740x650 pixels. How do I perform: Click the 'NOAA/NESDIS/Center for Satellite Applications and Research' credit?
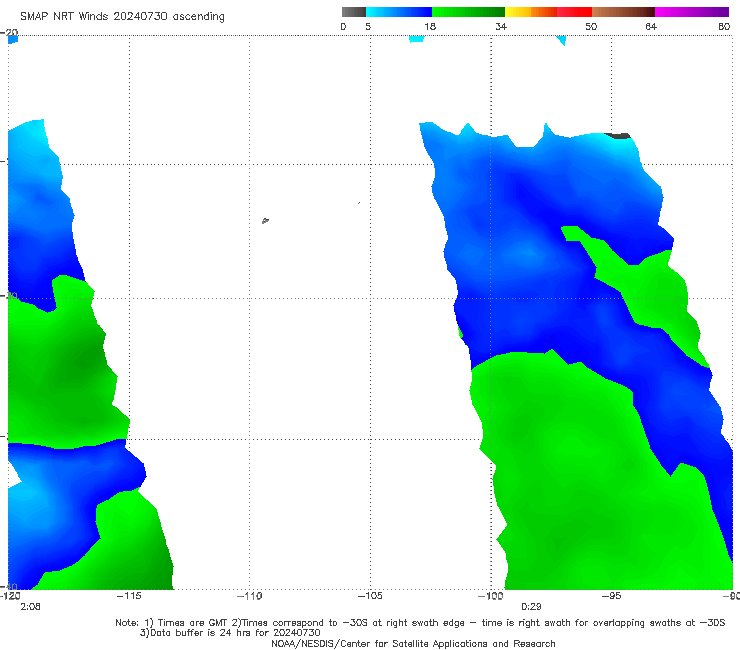[x=413, y=643]
